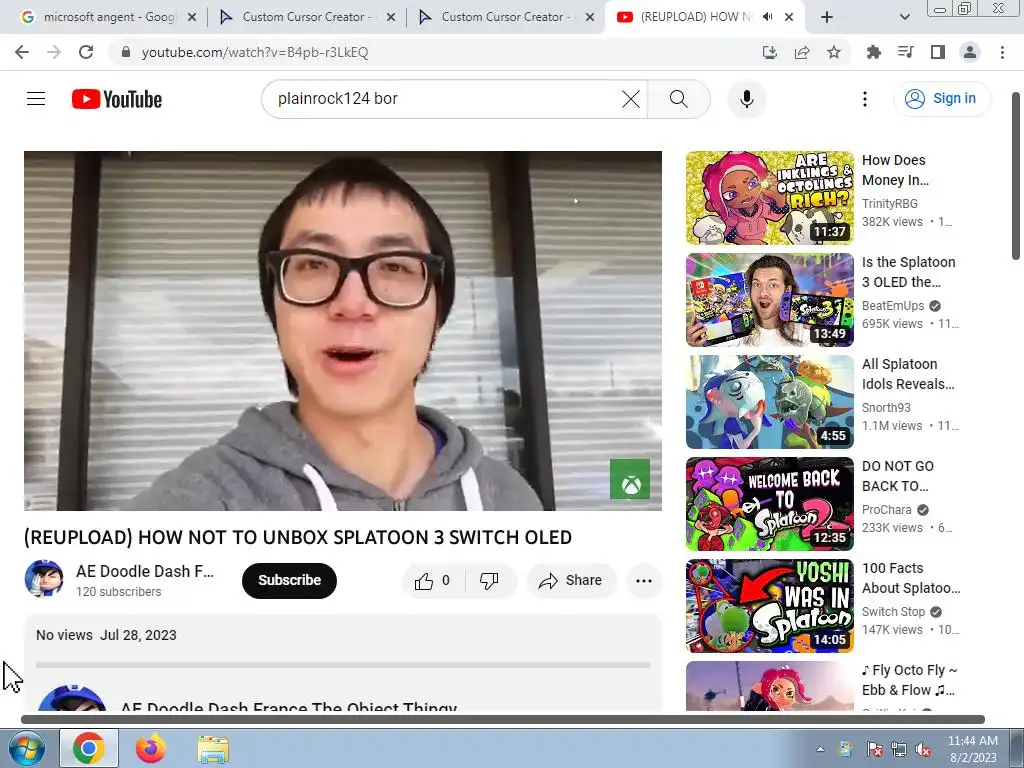Open more actions ellipsis under video
Screen dimensions: 1024x768
click(x=644, y=581)
